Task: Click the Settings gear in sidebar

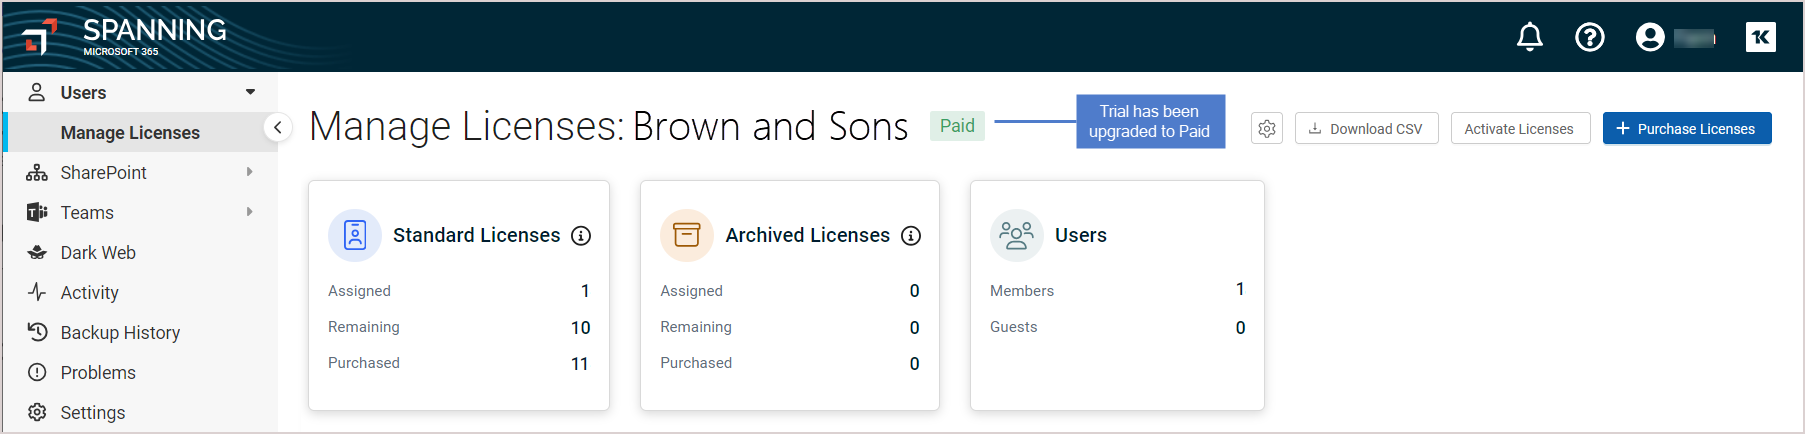Action: click(x=37, y=412)
